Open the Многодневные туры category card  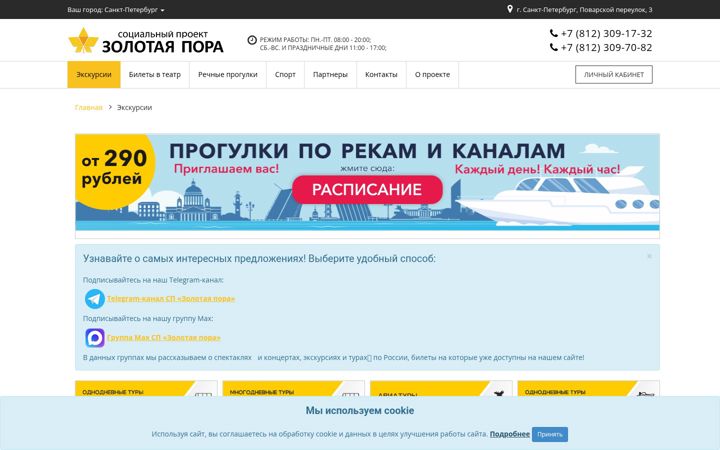(293, 388)
